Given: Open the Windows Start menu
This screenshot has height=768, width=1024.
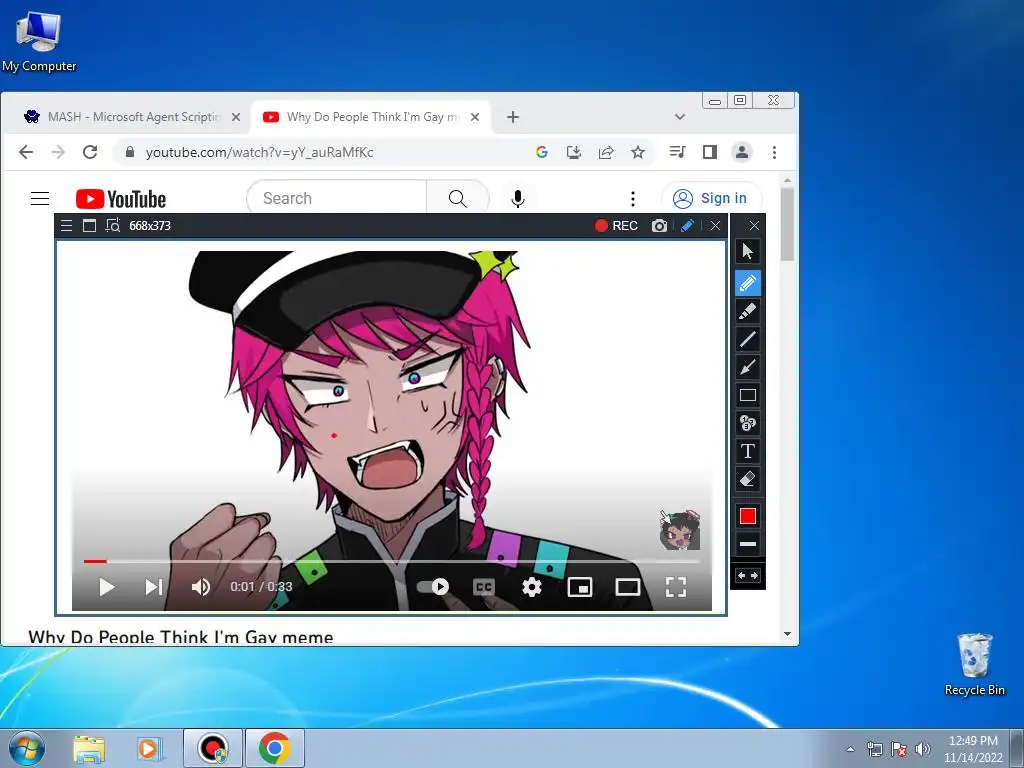Looking at the screenshot, I should (26, 748).
